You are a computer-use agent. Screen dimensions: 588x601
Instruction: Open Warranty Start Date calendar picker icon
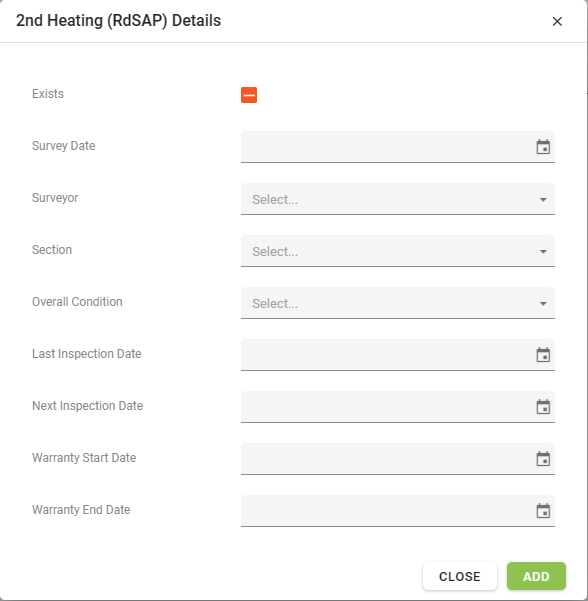pyautogui.click(x=543, y=459)
